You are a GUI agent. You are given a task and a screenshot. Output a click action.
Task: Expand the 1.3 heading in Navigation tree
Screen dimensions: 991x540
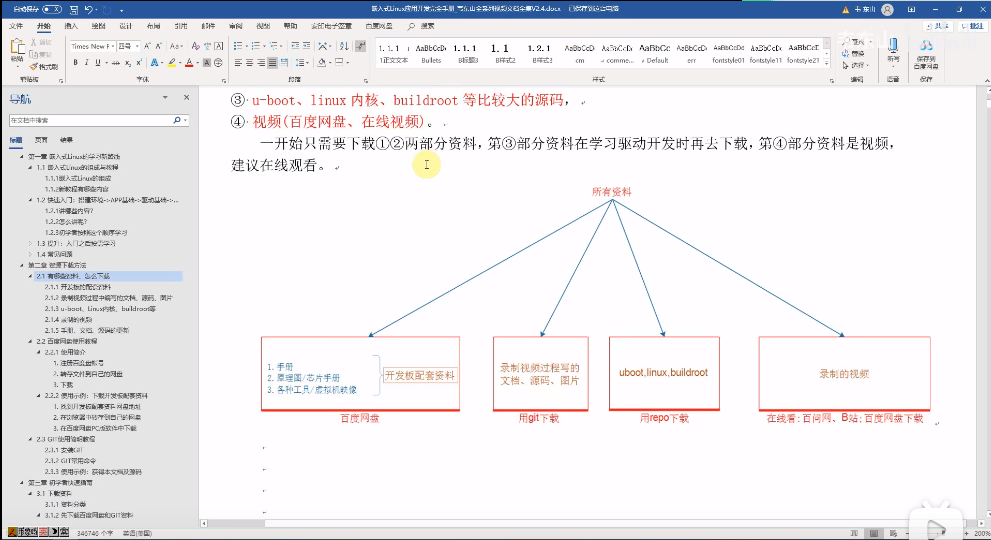[30, 243]
